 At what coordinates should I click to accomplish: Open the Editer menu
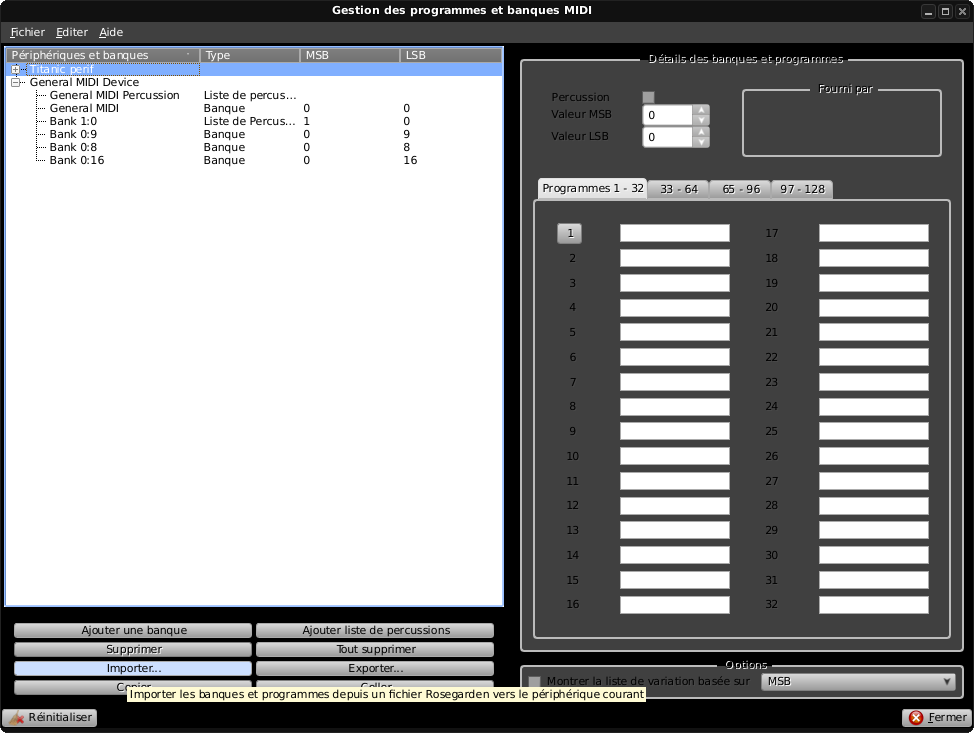(72, 32)
